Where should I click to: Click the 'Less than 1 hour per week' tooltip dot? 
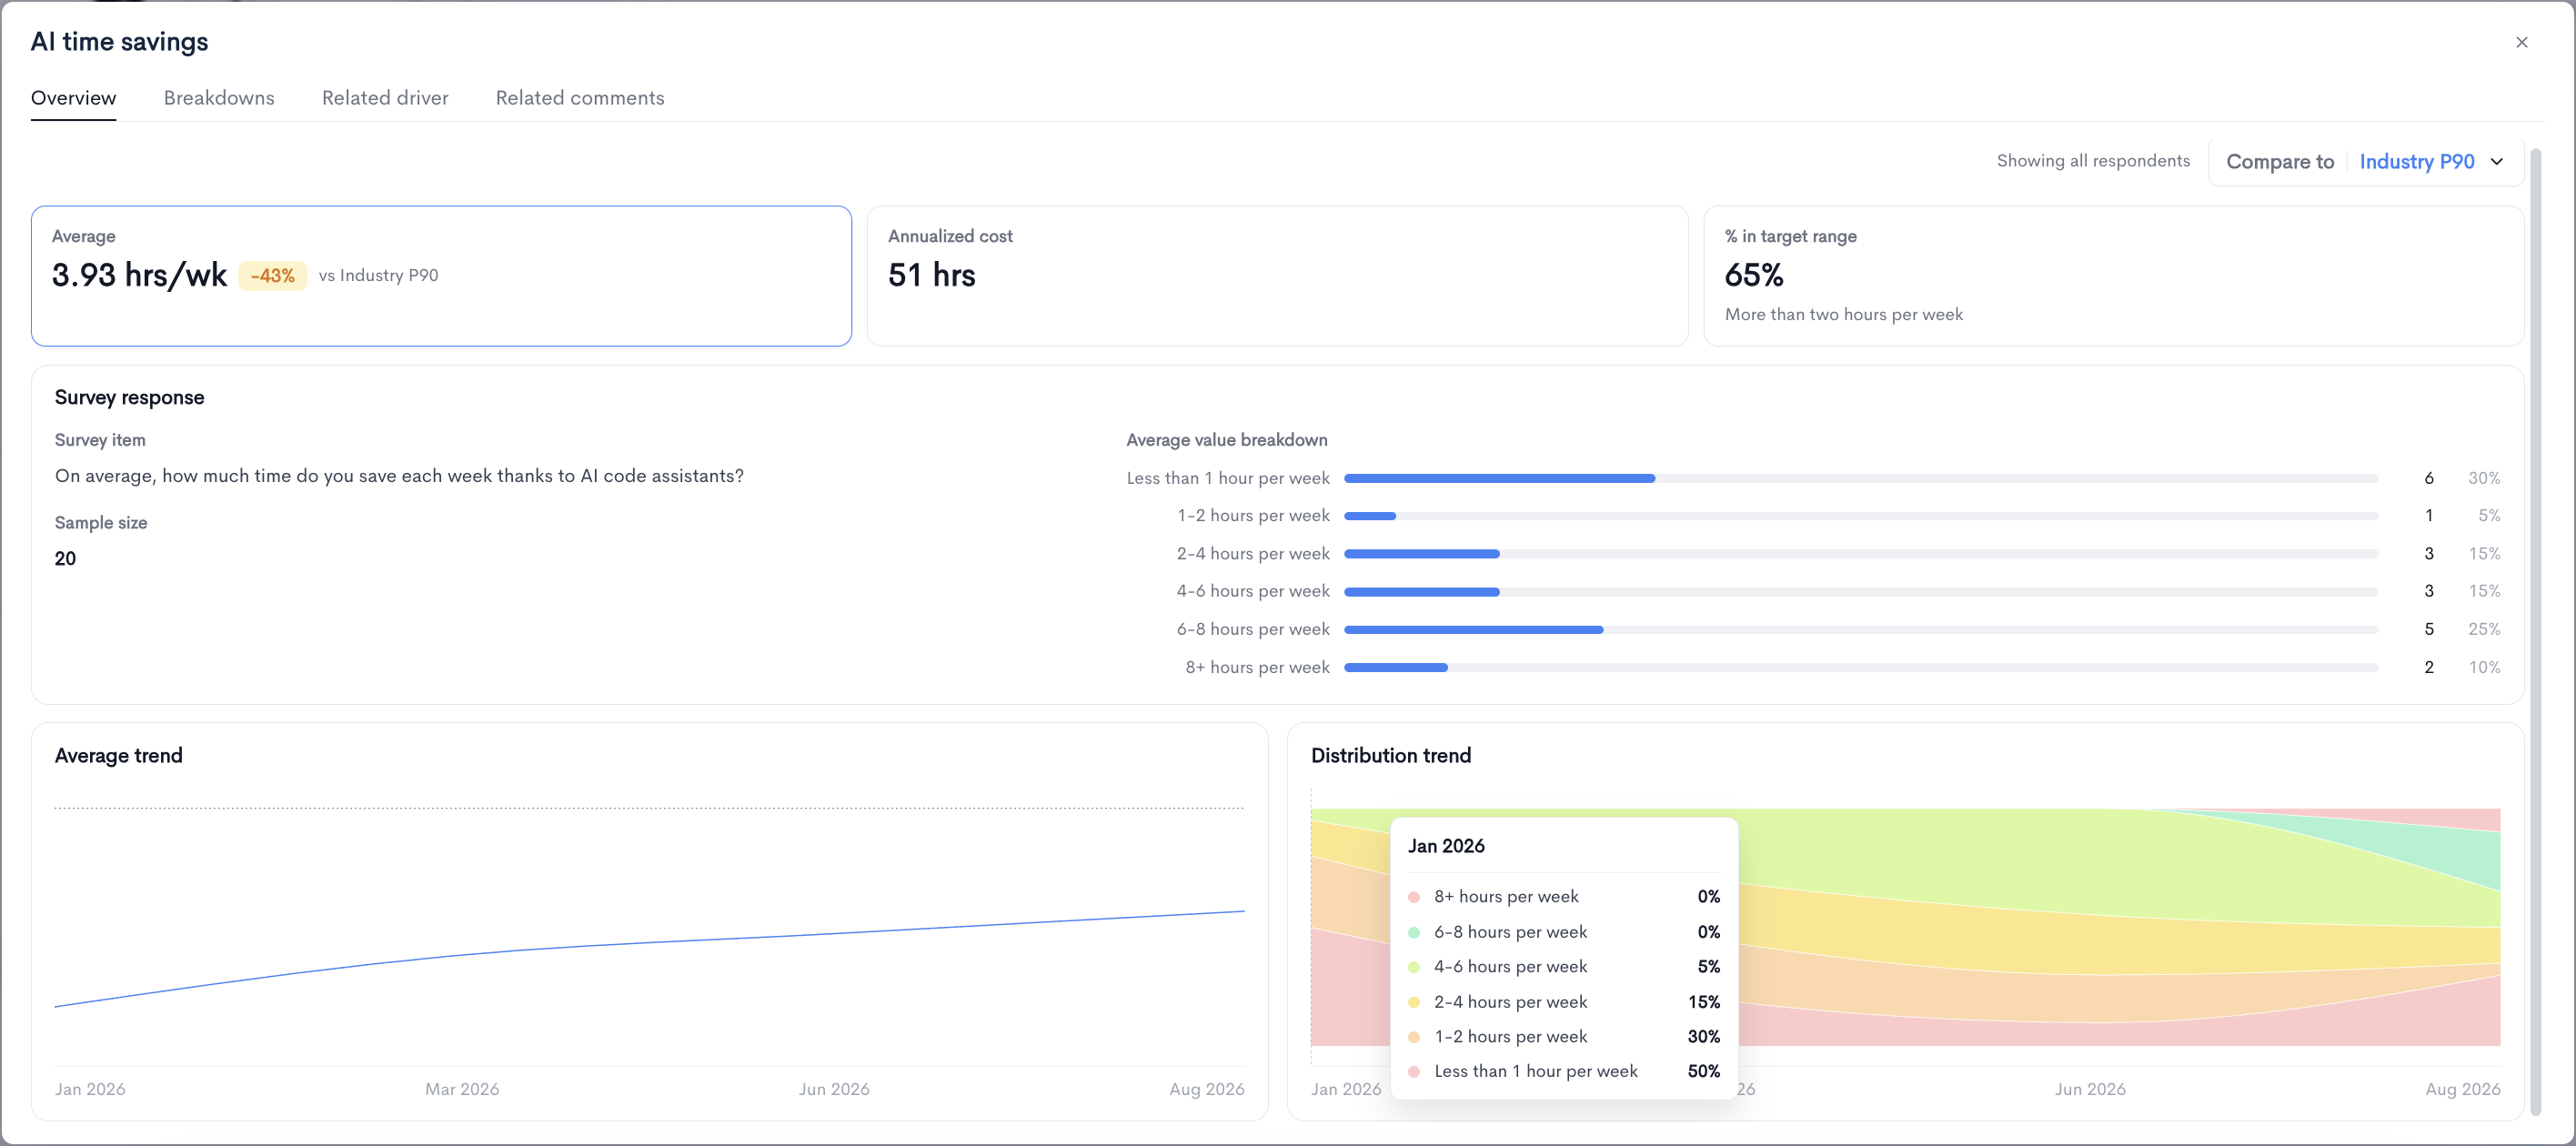click(x=1414, y=1072)
